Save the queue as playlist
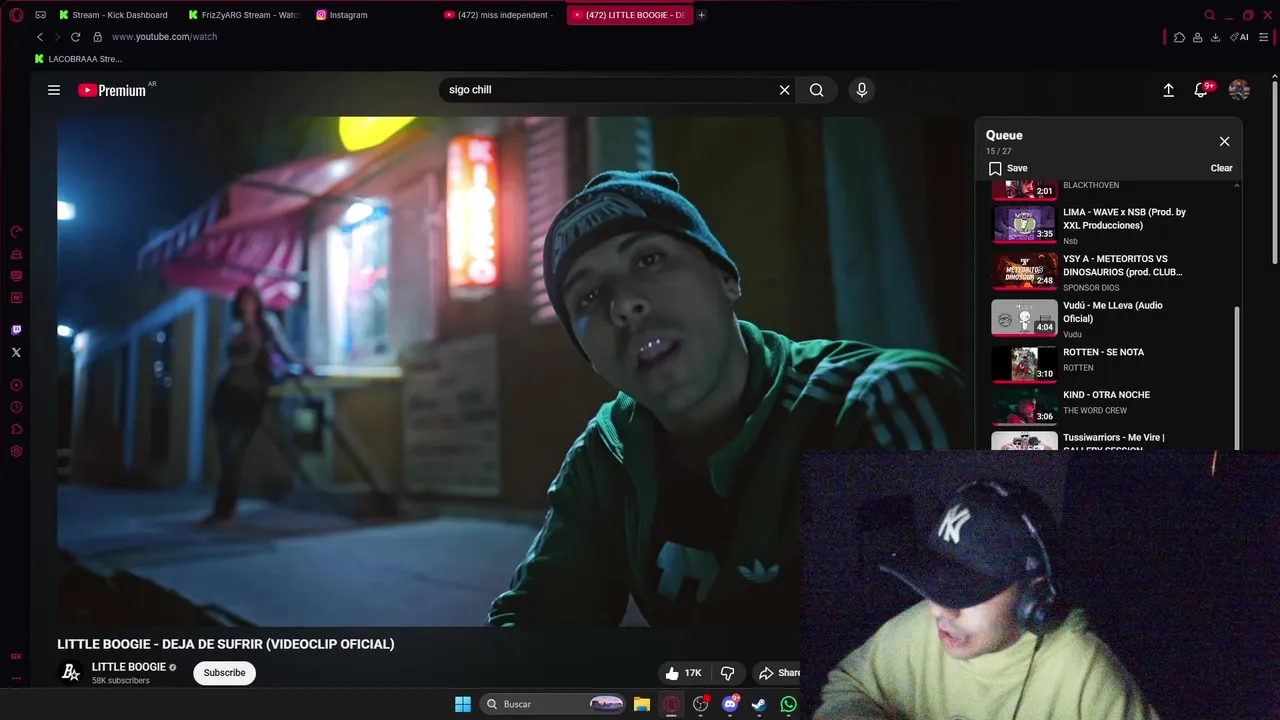Viewport: 1280px width, 720px height. coord(1008,168)
